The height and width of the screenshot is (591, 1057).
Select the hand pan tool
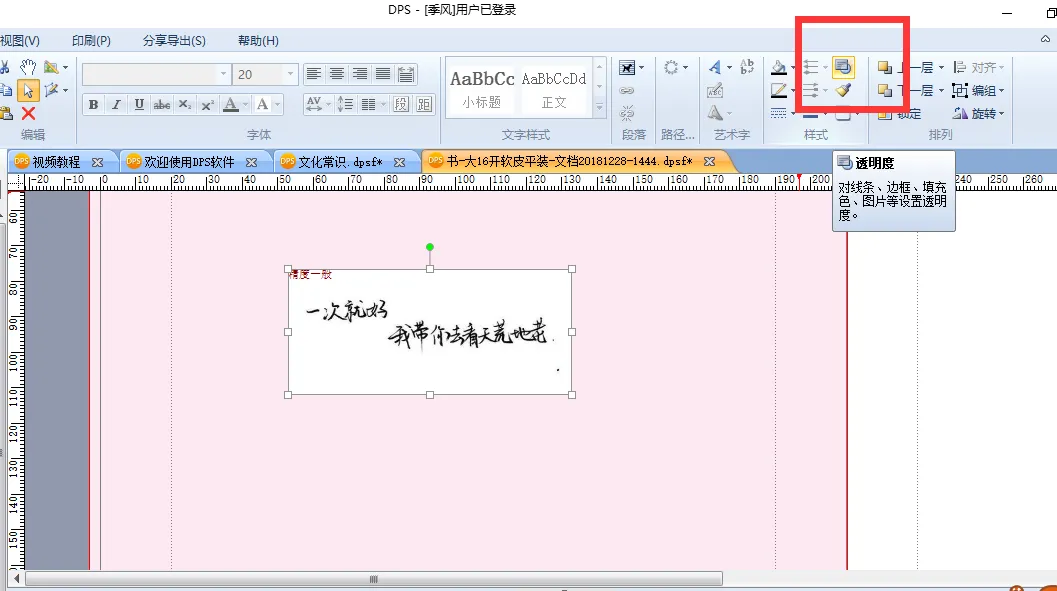(28, 67)
